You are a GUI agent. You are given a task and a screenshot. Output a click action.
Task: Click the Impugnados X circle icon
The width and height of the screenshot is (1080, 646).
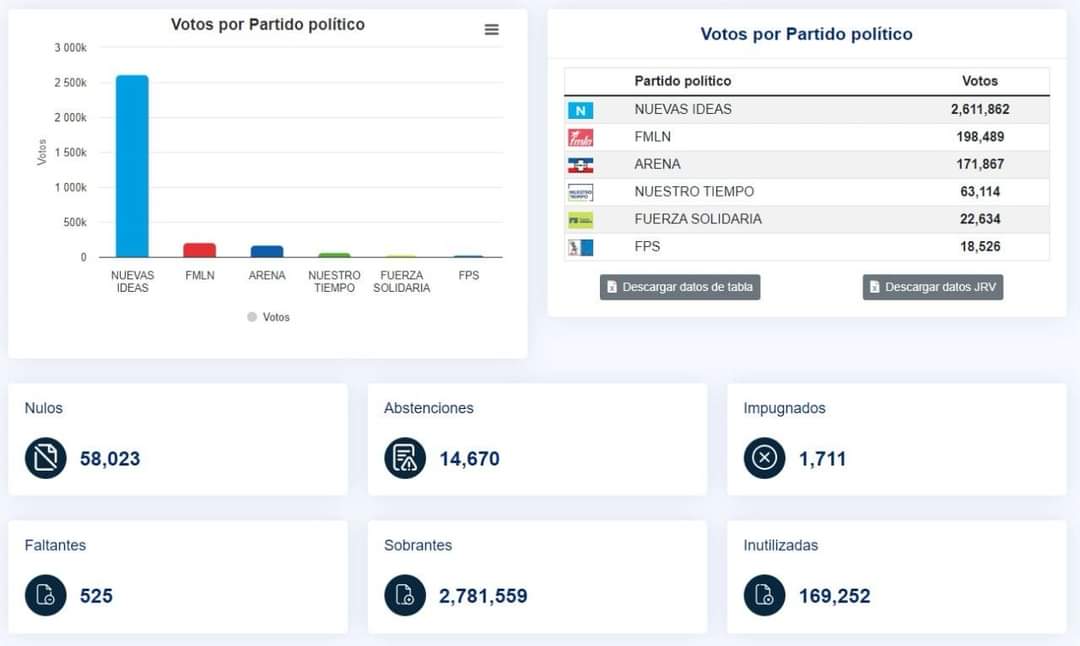764,459
